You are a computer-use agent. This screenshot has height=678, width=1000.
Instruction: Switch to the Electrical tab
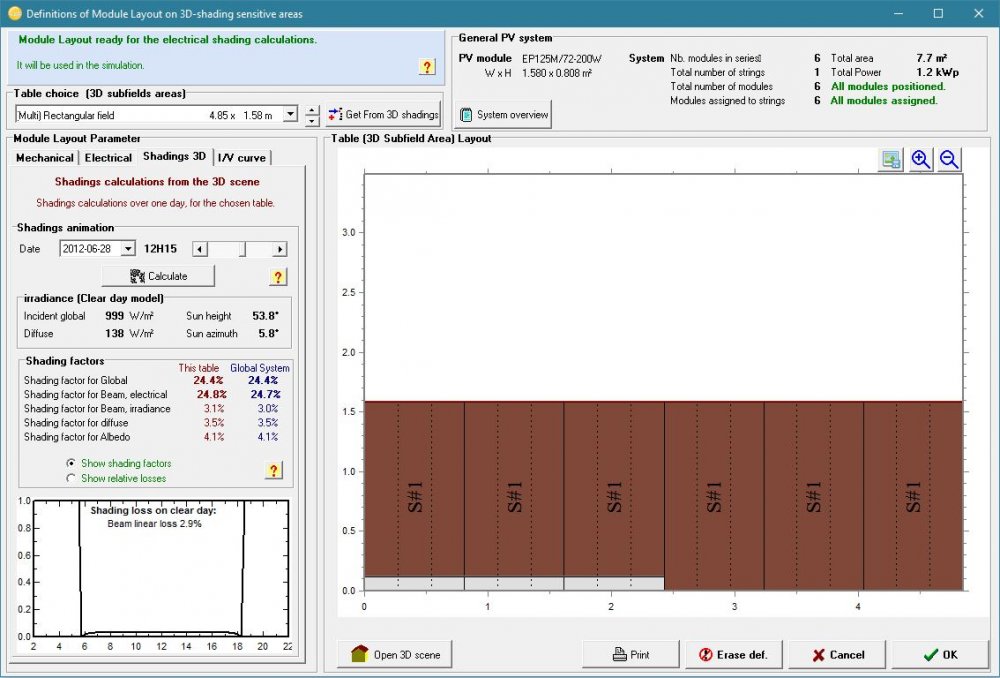(108, 158)
